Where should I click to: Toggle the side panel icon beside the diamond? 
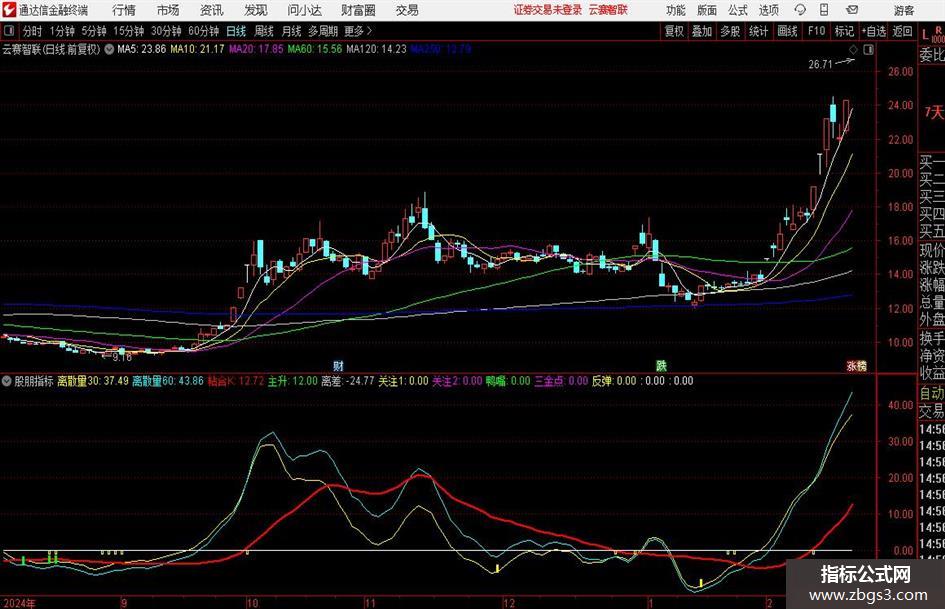tap(868, 49)
